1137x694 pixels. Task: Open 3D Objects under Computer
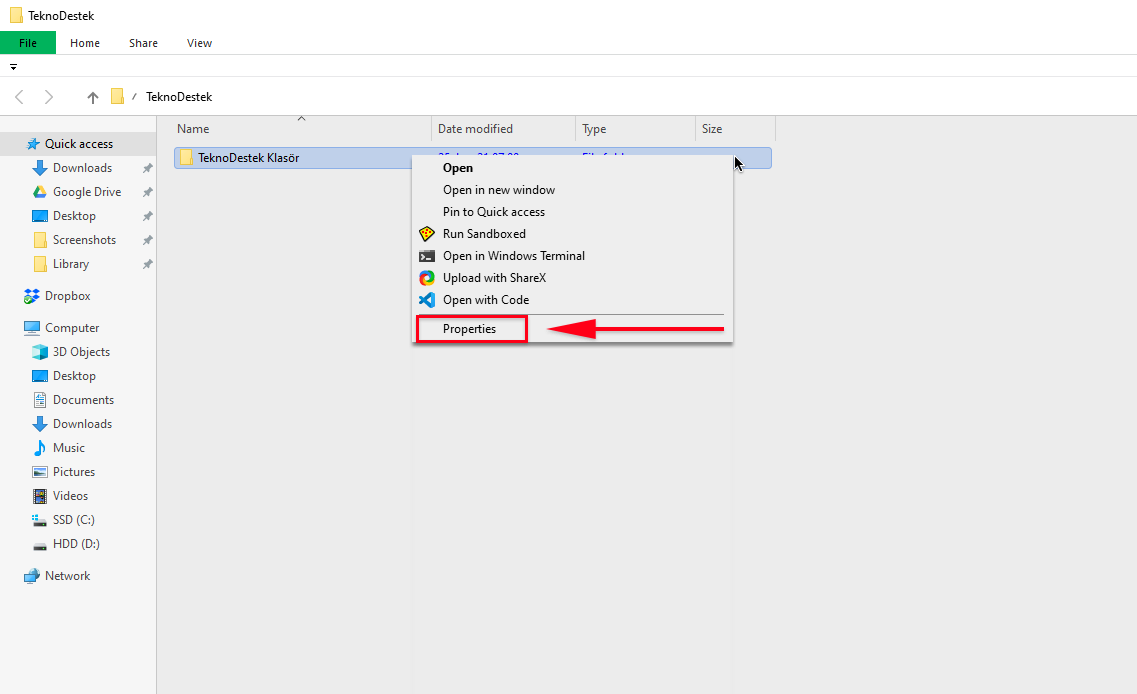[81, 352]
